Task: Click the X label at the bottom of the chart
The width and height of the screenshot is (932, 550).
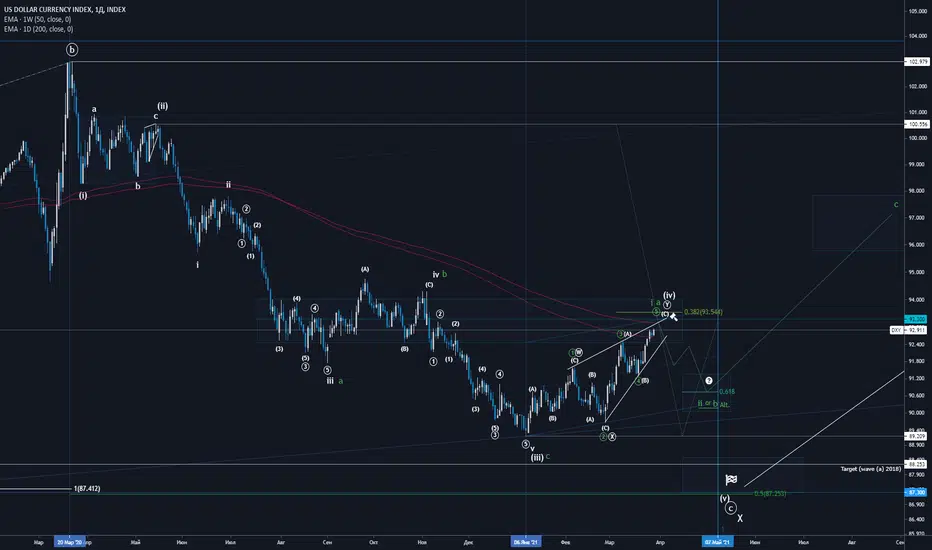Action: [740, 518]
